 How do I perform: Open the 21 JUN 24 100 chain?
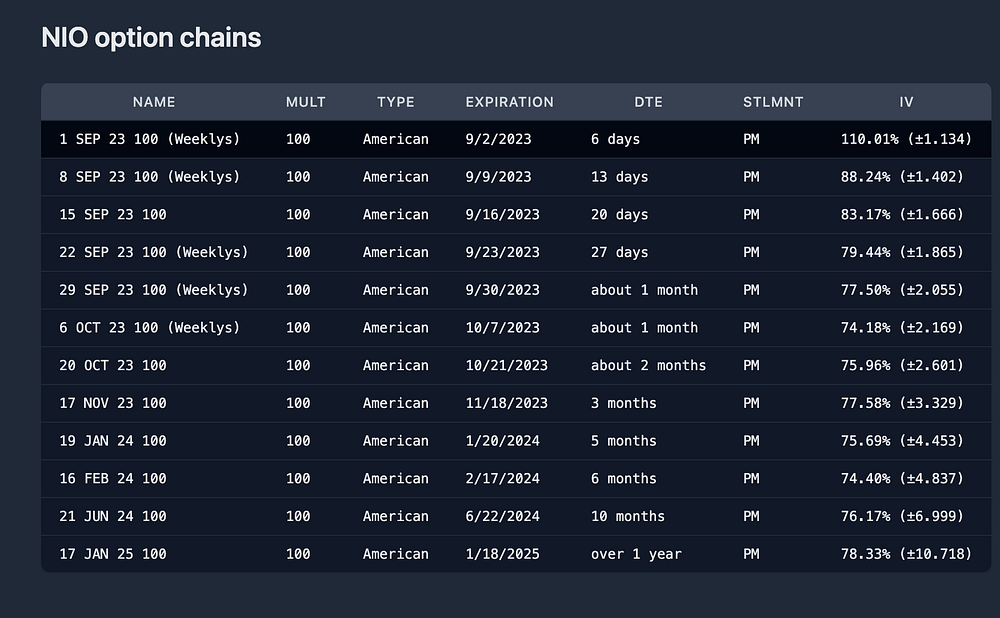113,517
